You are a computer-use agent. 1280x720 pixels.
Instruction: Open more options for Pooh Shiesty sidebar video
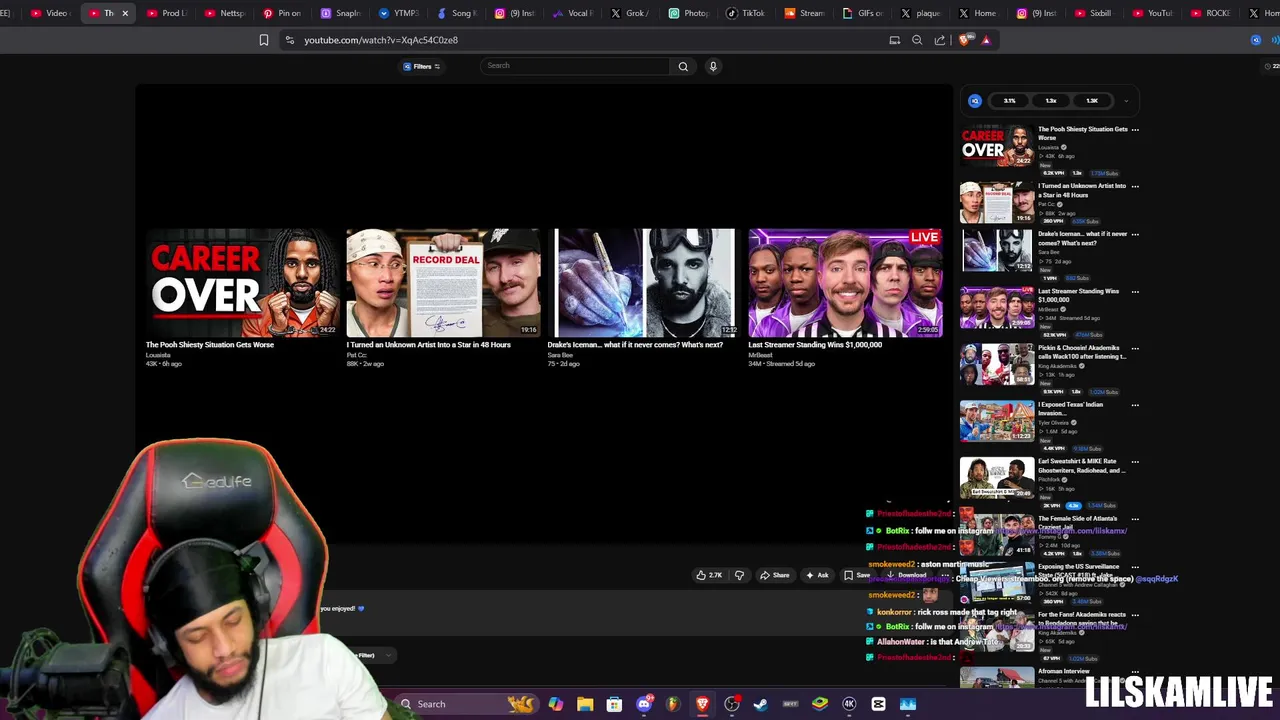1135,130
